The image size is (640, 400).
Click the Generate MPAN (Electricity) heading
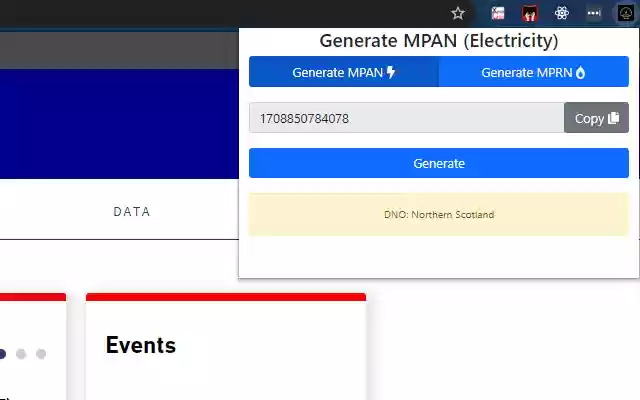[x=439, y=41]
